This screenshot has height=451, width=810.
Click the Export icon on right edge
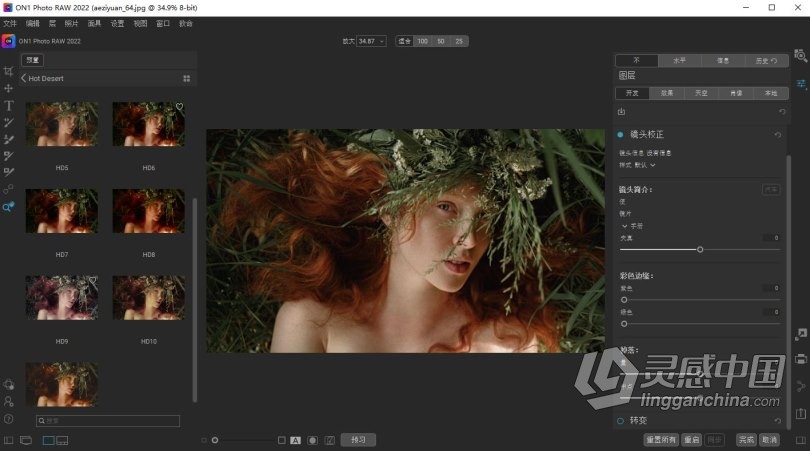coord(801,413)
